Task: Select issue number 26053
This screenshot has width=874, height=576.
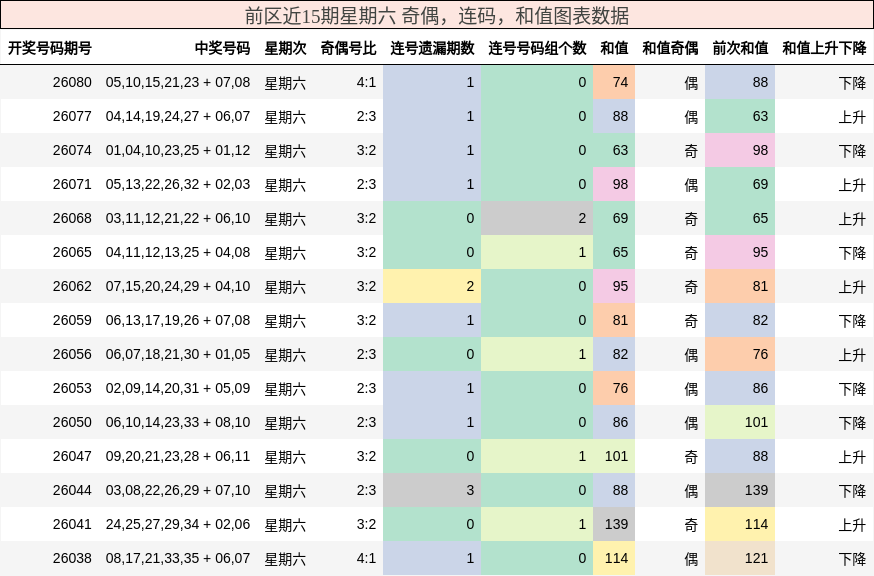Action: [72, 389]
